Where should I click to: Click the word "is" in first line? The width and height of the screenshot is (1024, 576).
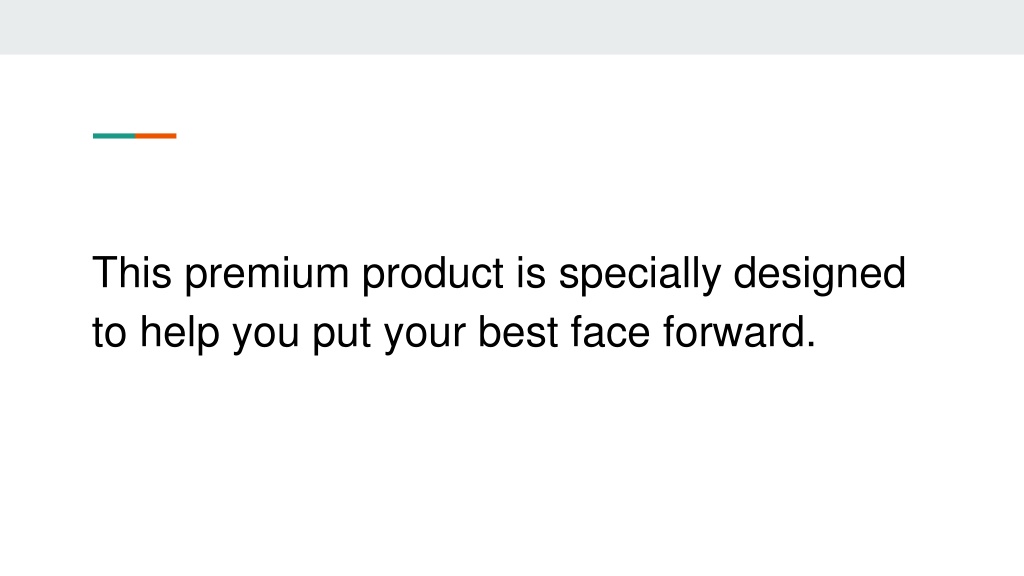(x=531, y=272)
